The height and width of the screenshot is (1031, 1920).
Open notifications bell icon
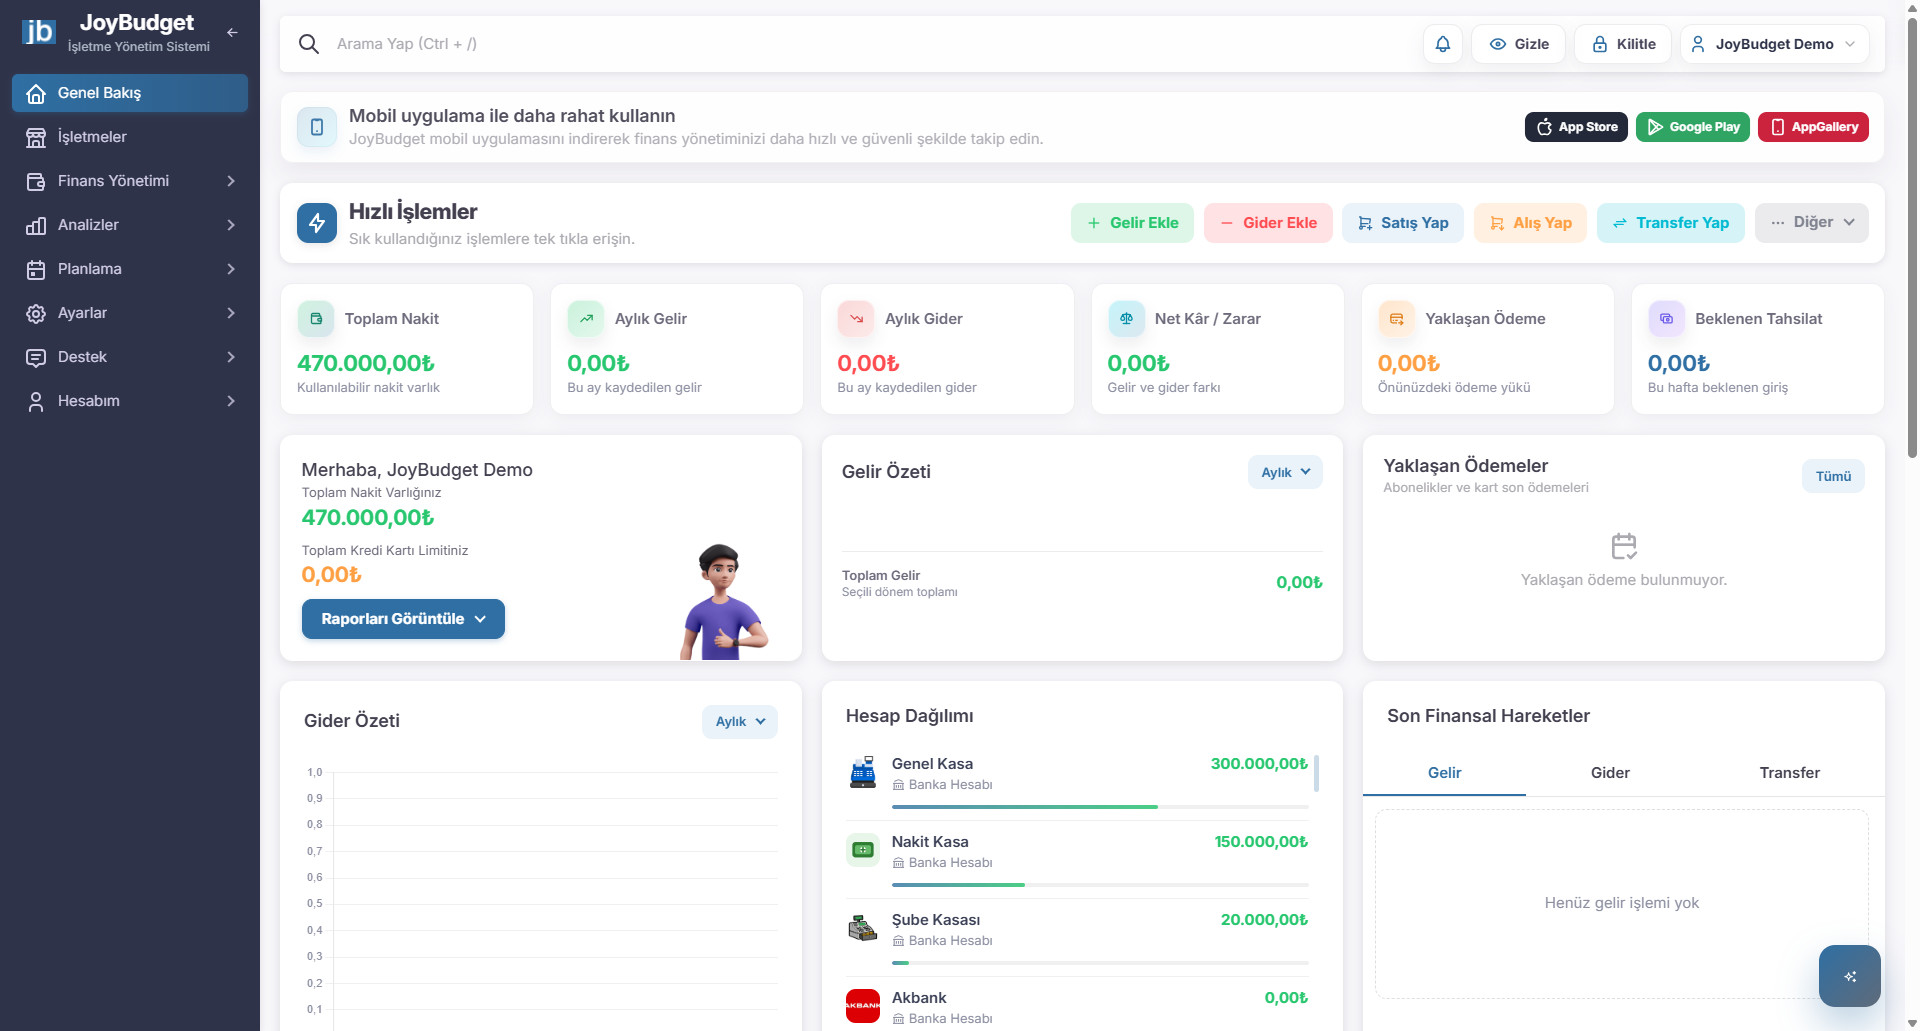coord(1443,44)
